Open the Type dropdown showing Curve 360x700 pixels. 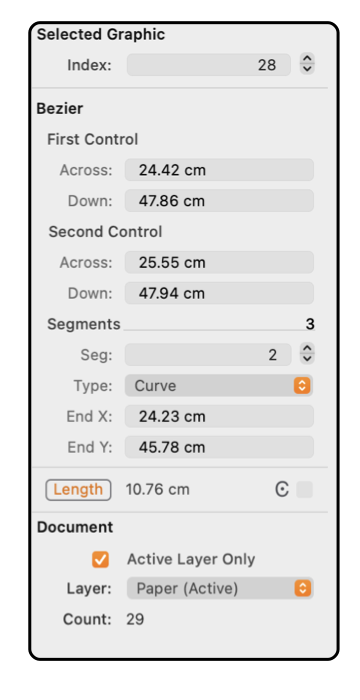coord(219,386)
